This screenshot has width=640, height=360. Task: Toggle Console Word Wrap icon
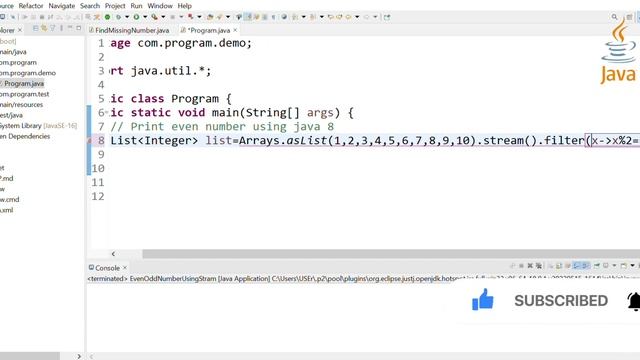point(568,266)
